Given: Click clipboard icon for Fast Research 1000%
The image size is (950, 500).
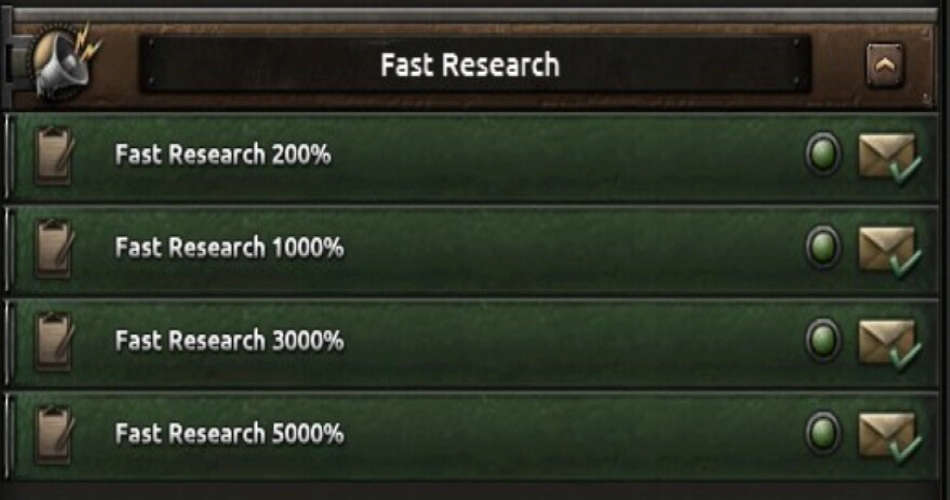Looking at the screenshot, I should pos(53,248).
